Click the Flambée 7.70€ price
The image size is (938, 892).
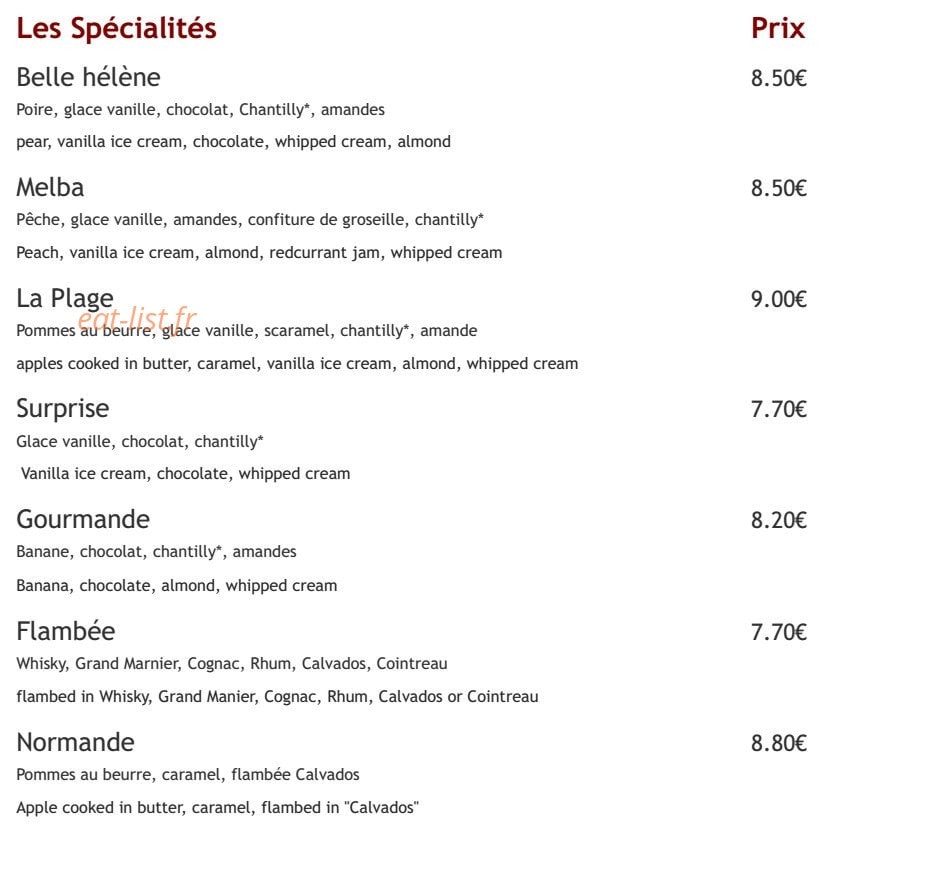(779, 632)
